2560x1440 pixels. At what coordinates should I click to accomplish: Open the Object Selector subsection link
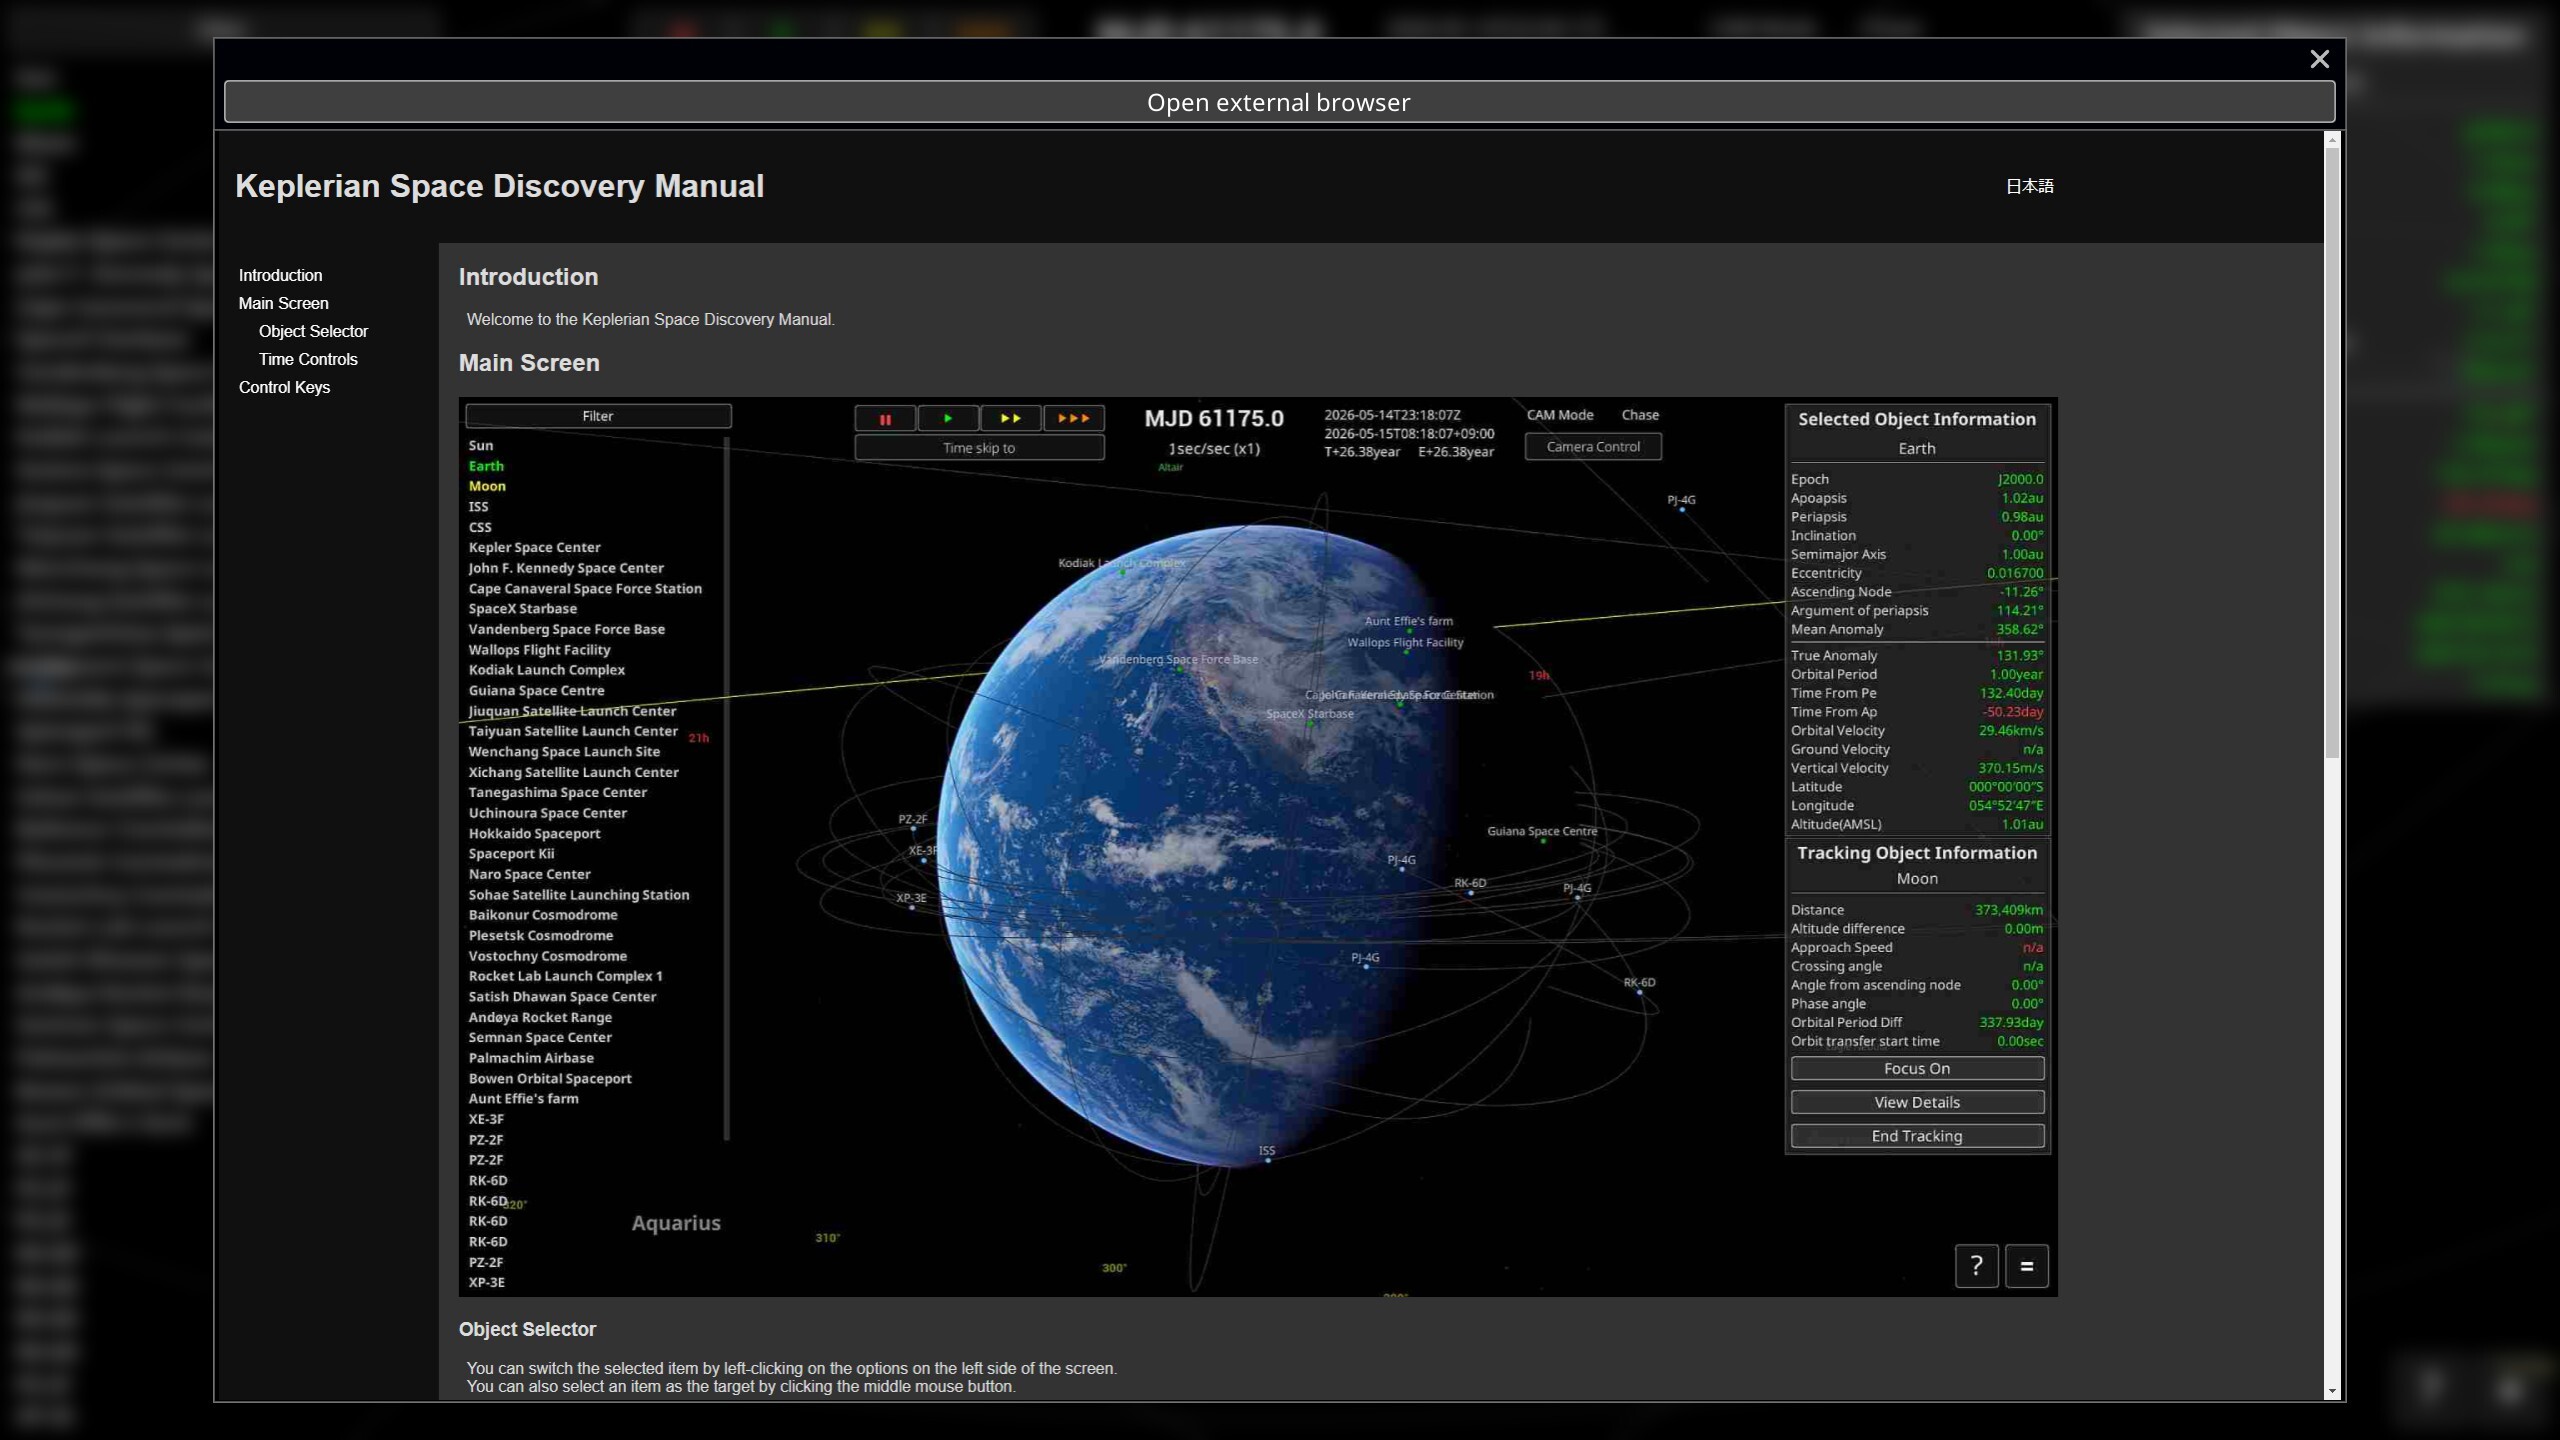(313, 331)
